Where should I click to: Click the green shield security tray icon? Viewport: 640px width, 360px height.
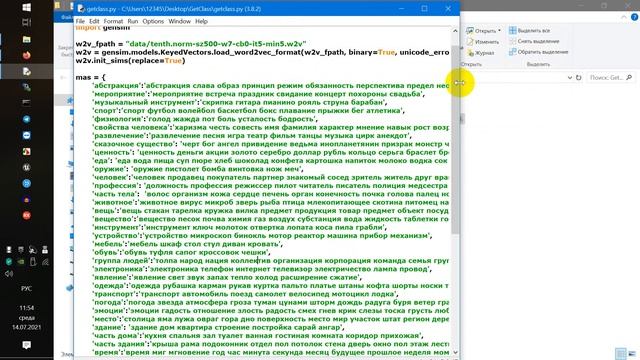click(9, 262)
